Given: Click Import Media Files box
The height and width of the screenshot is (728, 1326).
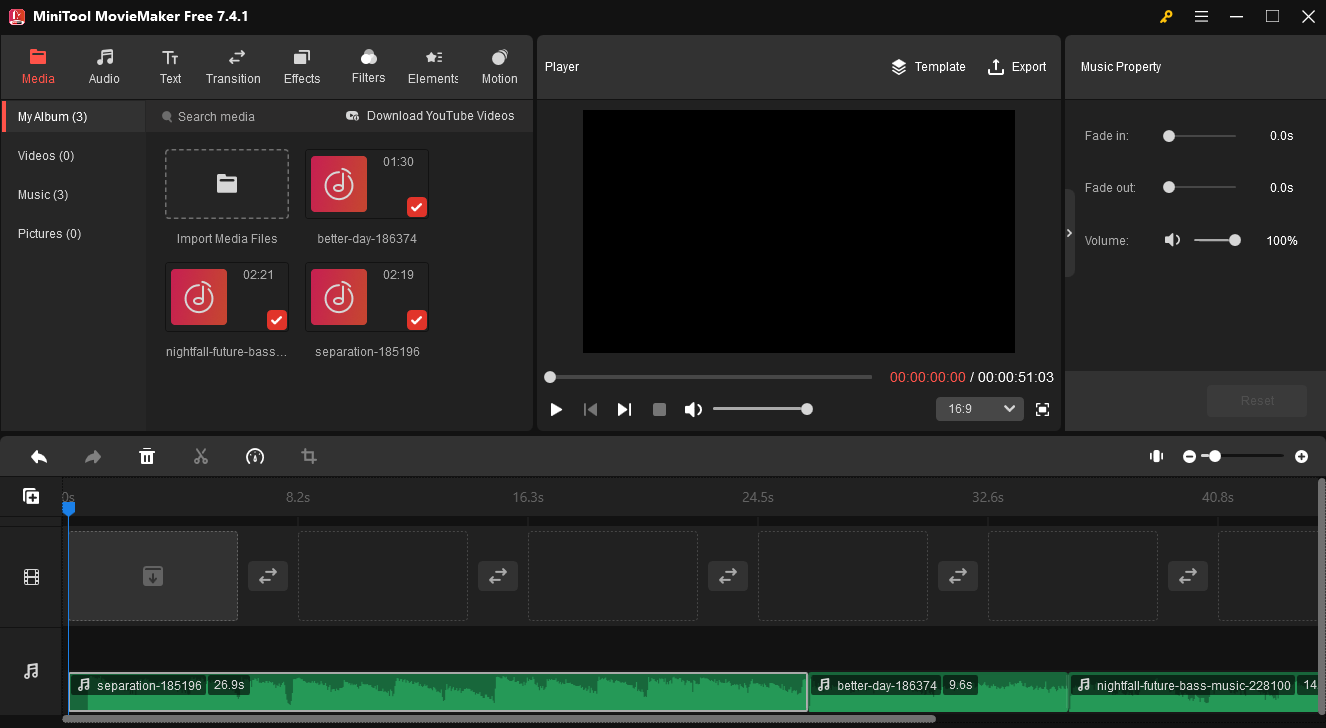Looking at the screenshot, I should click(x=227, y=184).
